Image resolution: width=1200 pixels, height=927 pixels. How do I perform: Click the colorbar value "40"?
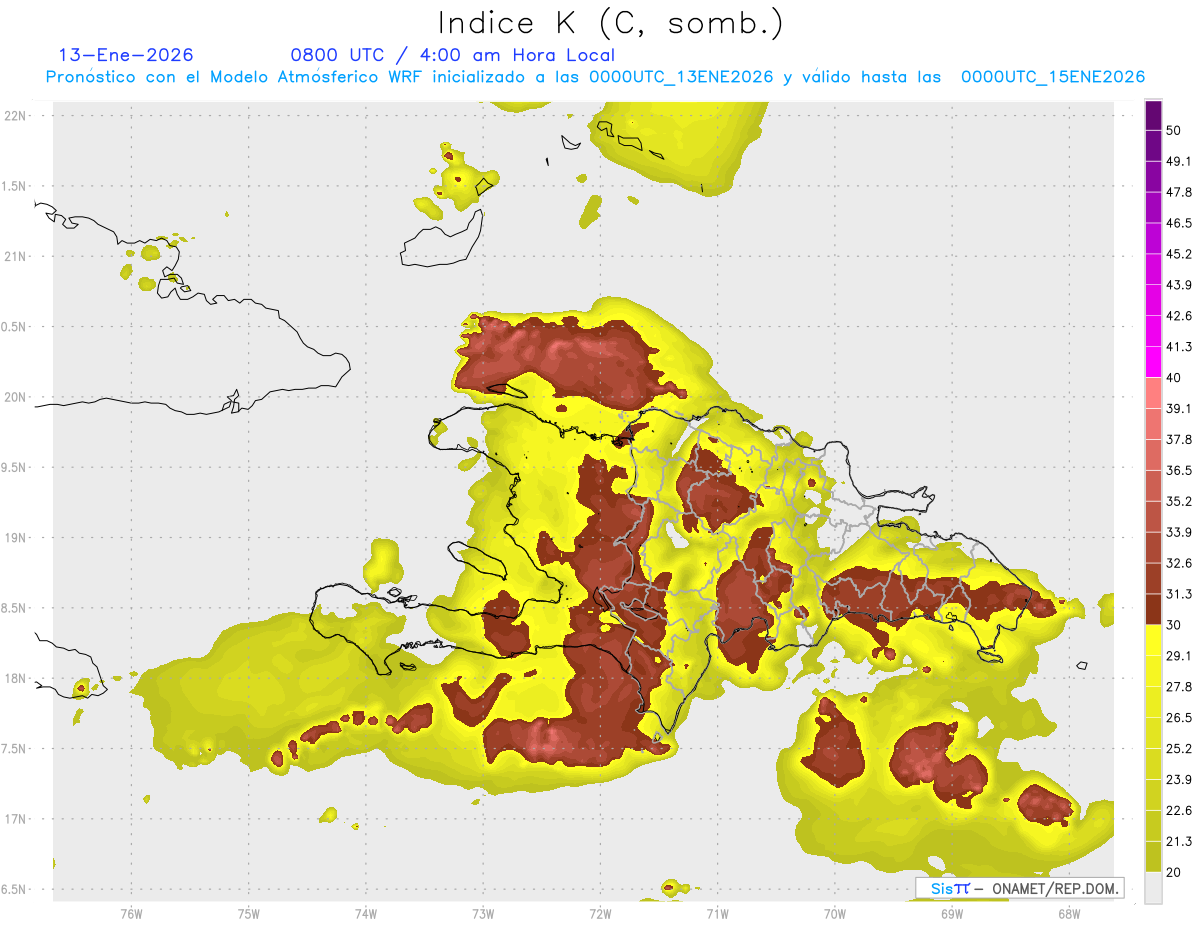tap(1174, 378)
